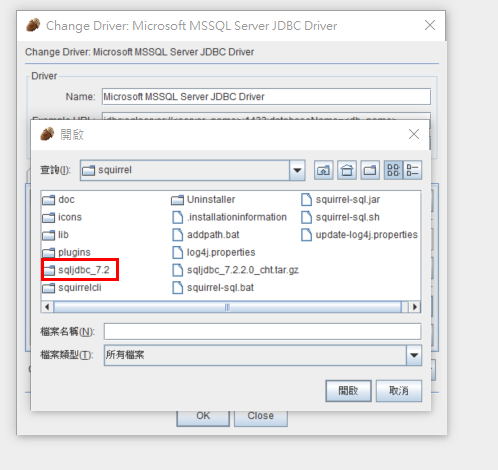Create a new folder in squirrel
Viewport: 498px width, 470px height.
pos(370,170)
